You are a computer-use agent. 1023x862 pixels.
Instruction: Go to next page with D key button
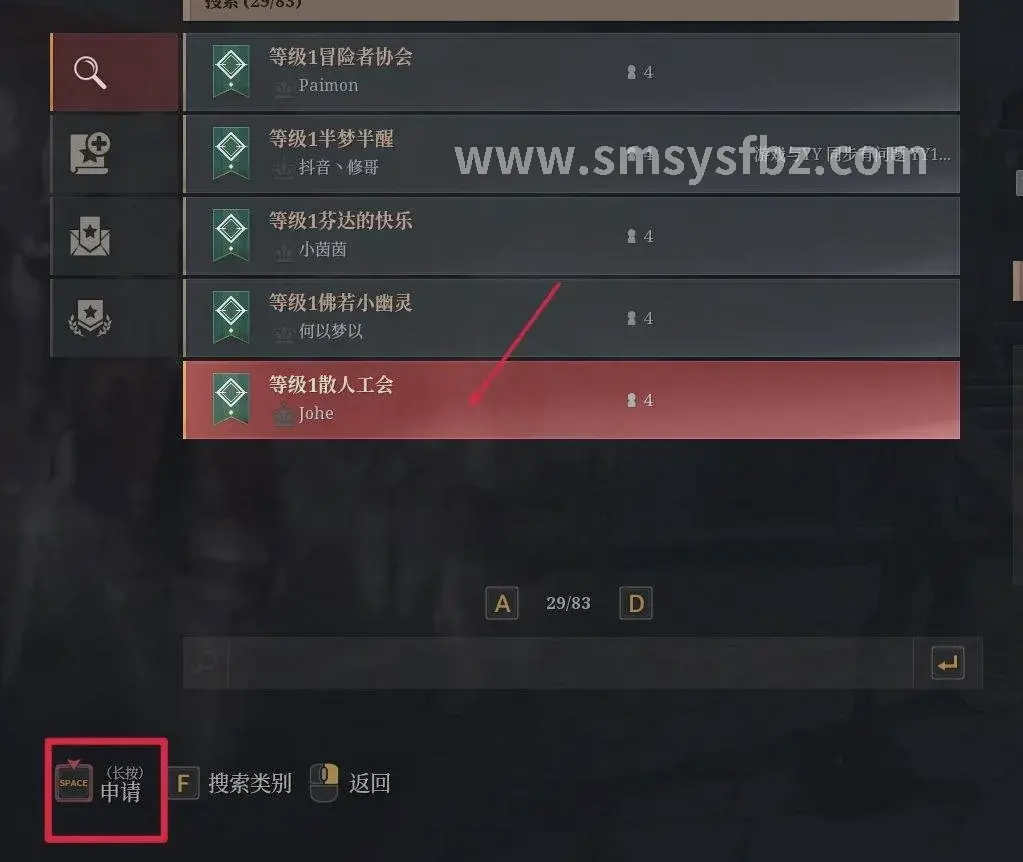[635, 603]
